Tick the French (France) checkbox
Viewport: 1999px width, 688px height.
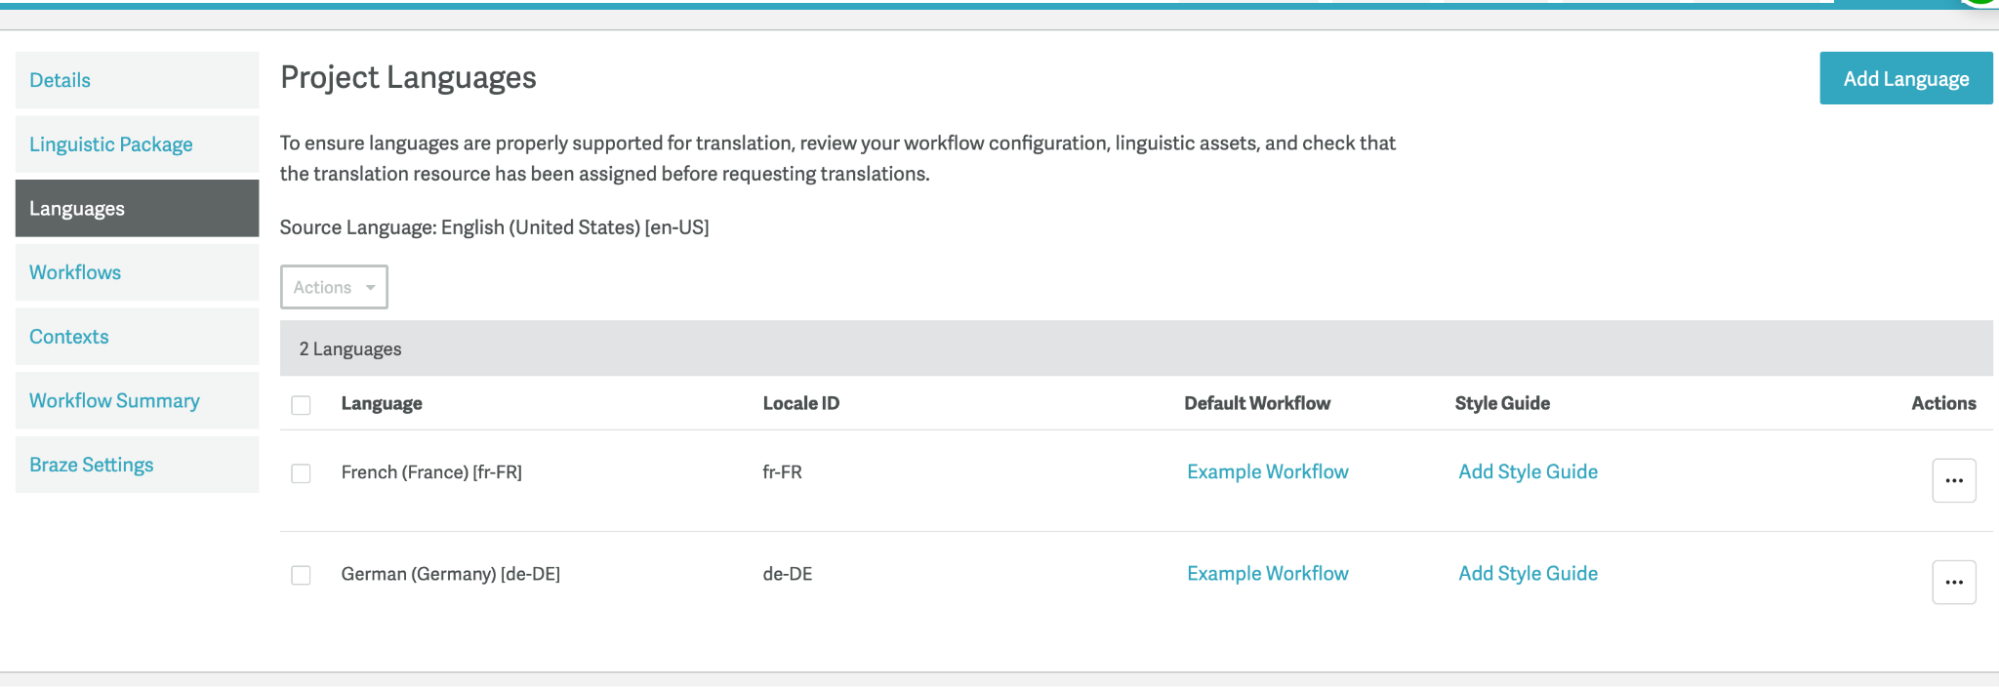point(301,473)
